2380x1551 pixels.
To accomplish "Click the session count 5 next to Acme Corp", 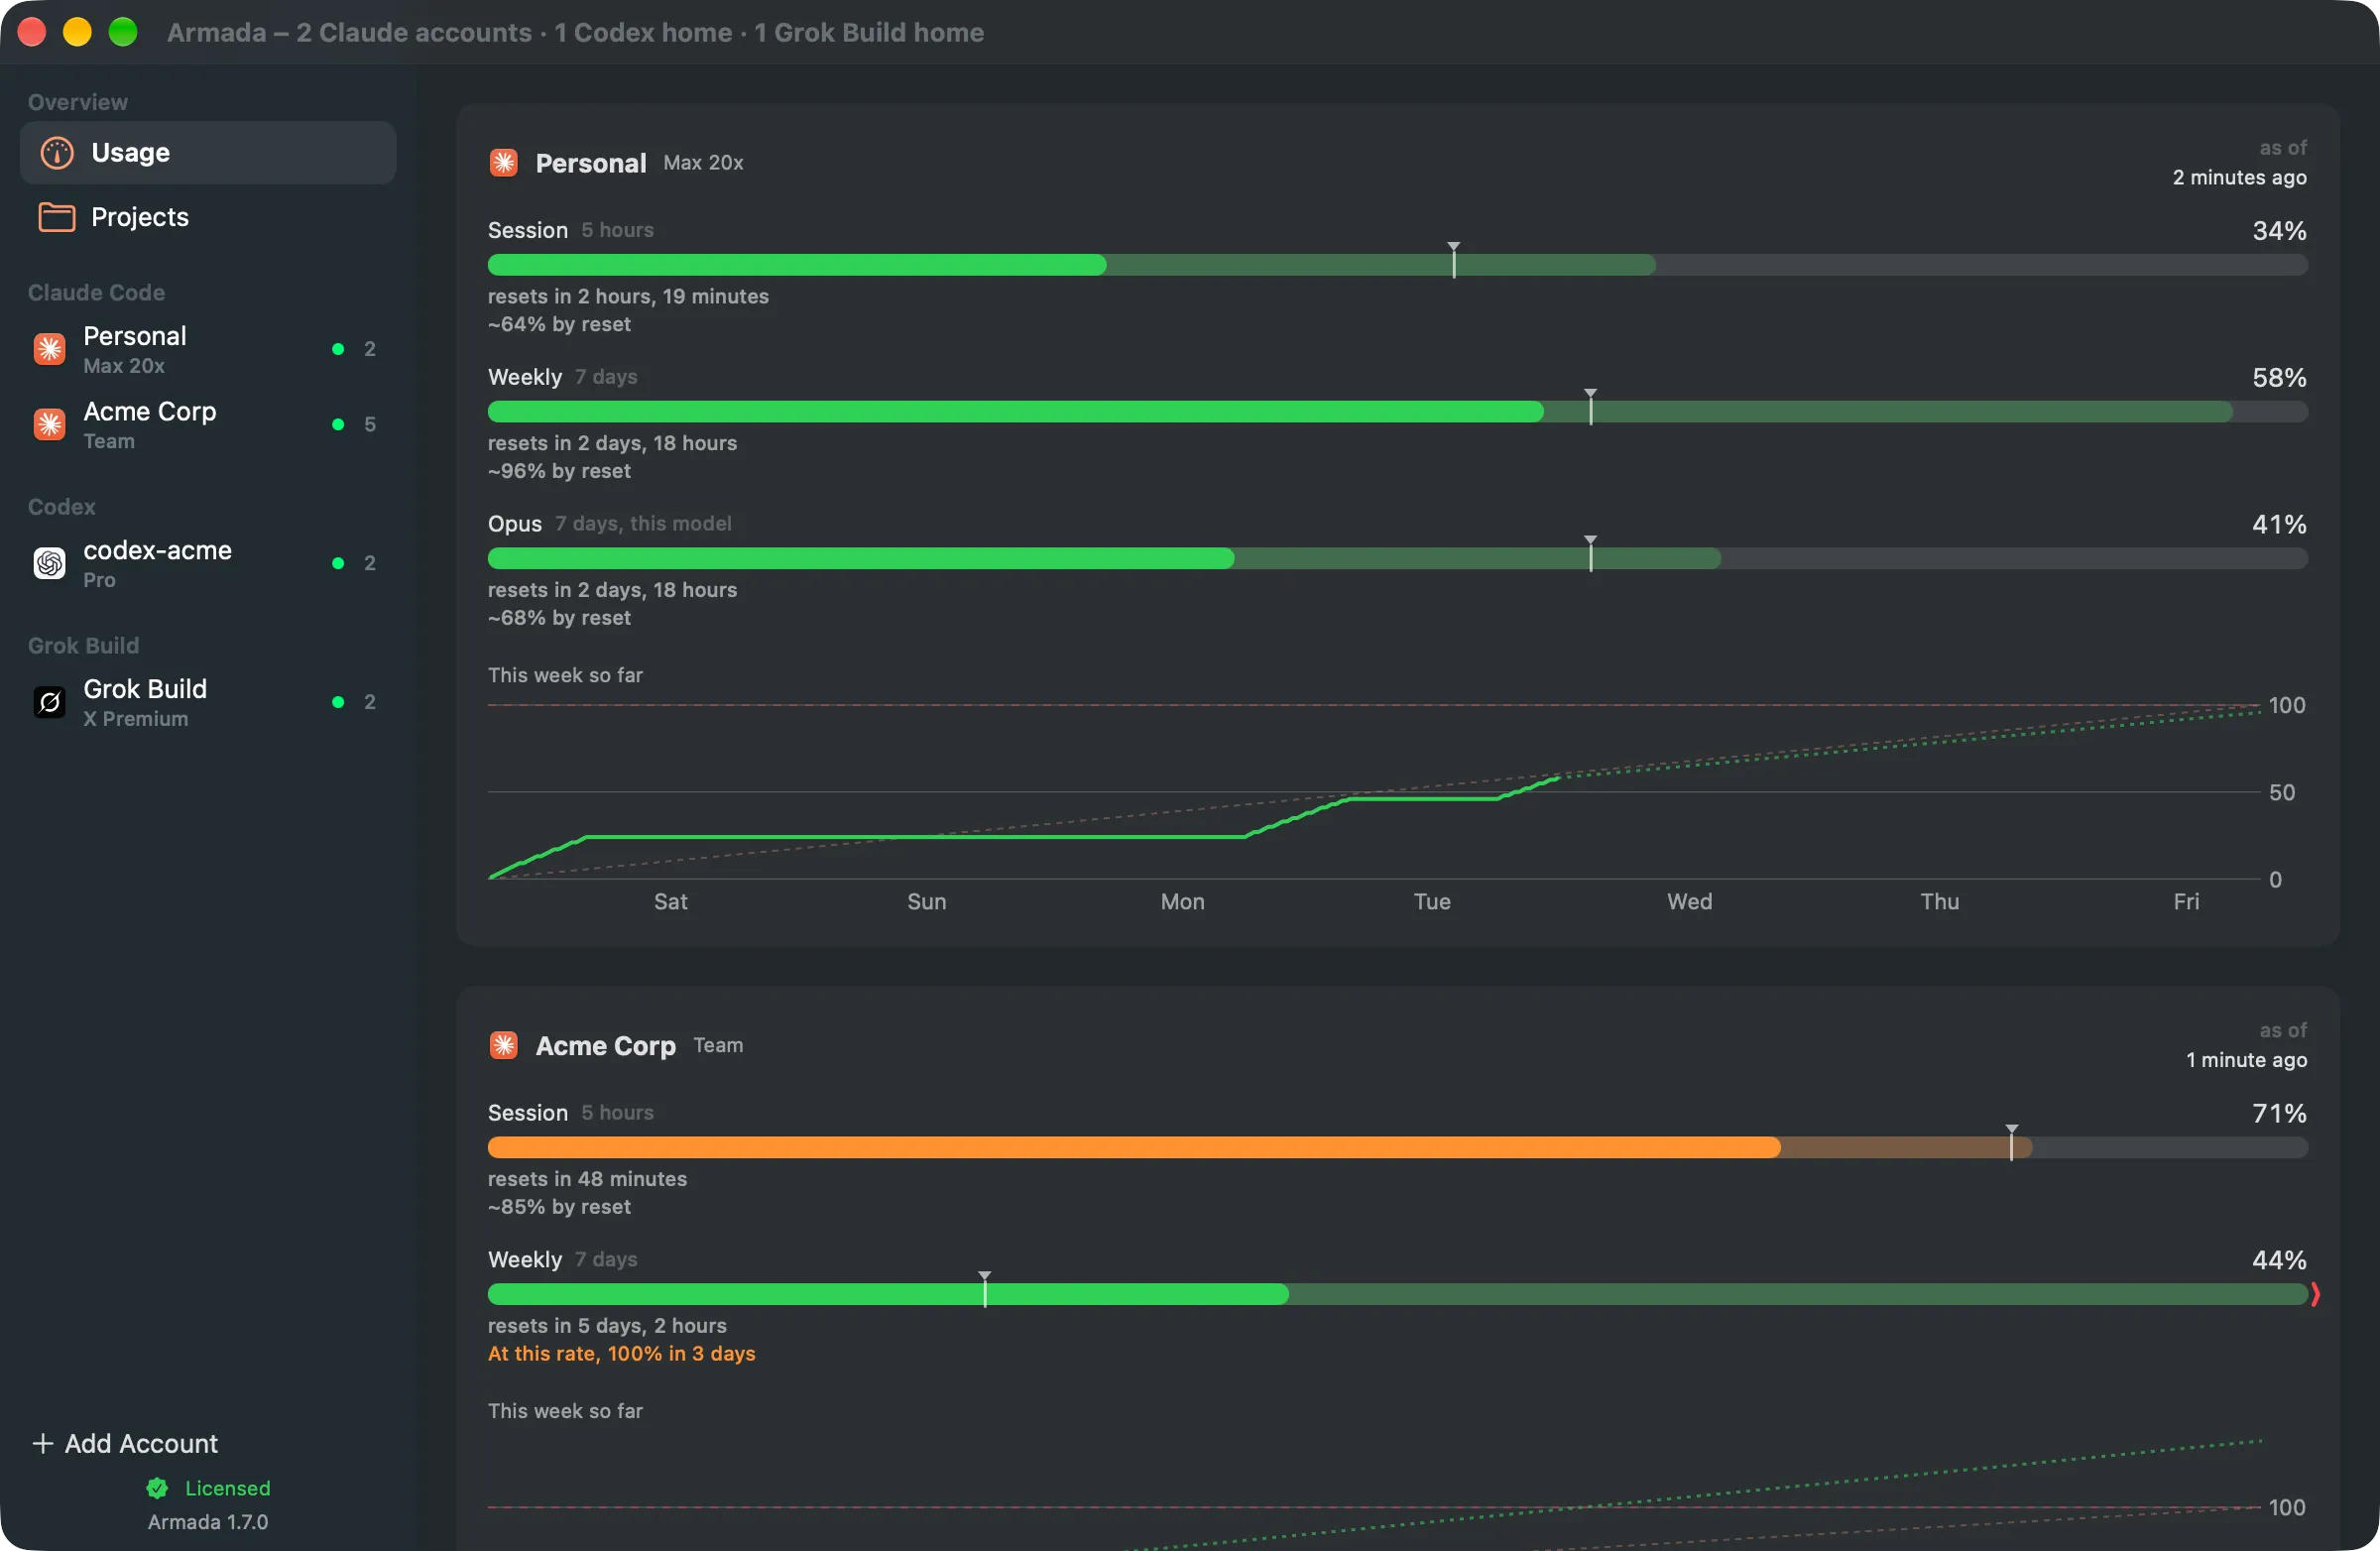I will click(370, 424).
